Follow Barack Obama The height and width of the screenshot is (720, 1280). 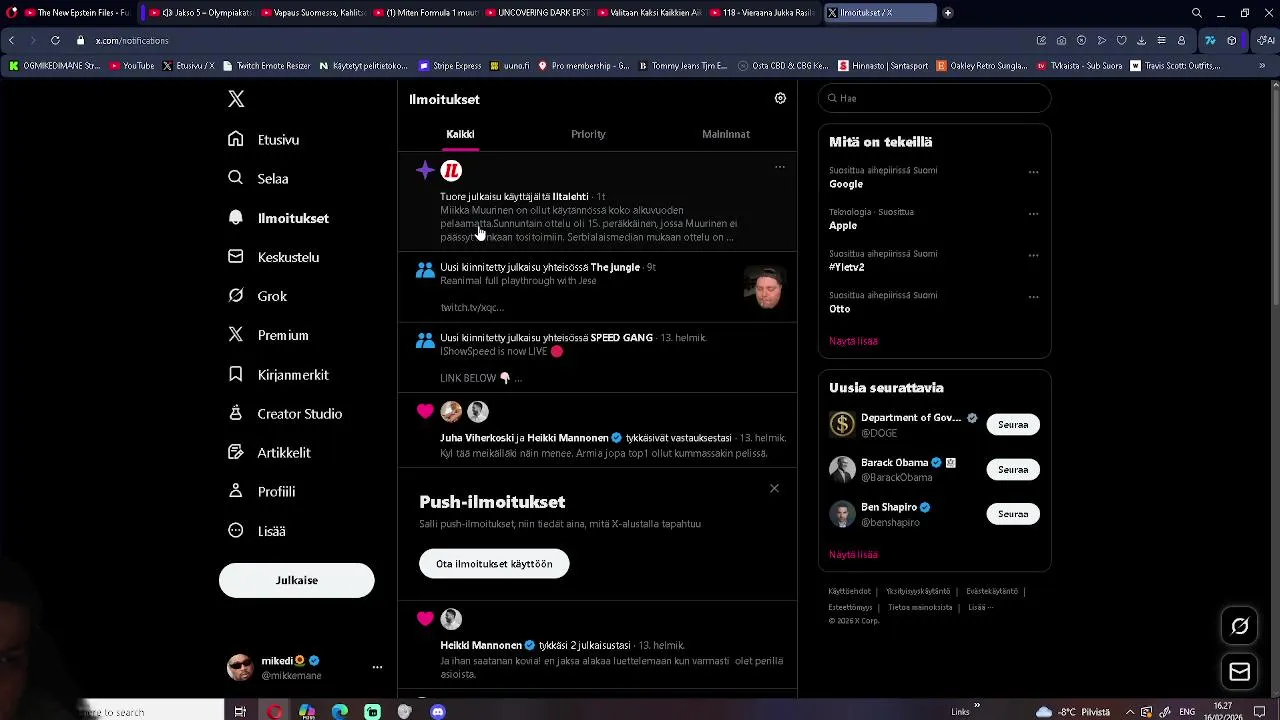[1013, 469]
